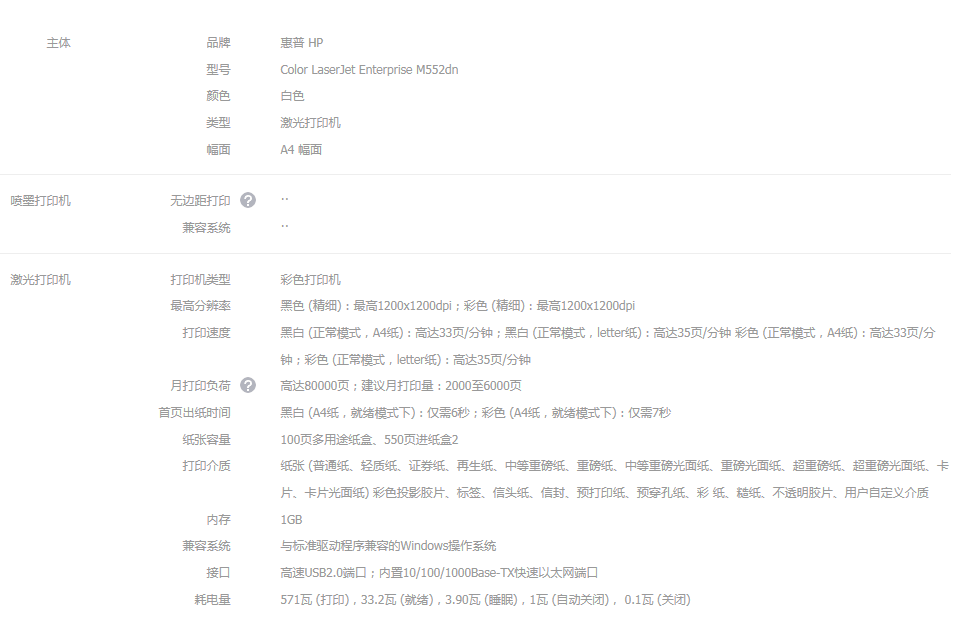
Task: Select the 月打印负荷 label
Action: point(200,386)
